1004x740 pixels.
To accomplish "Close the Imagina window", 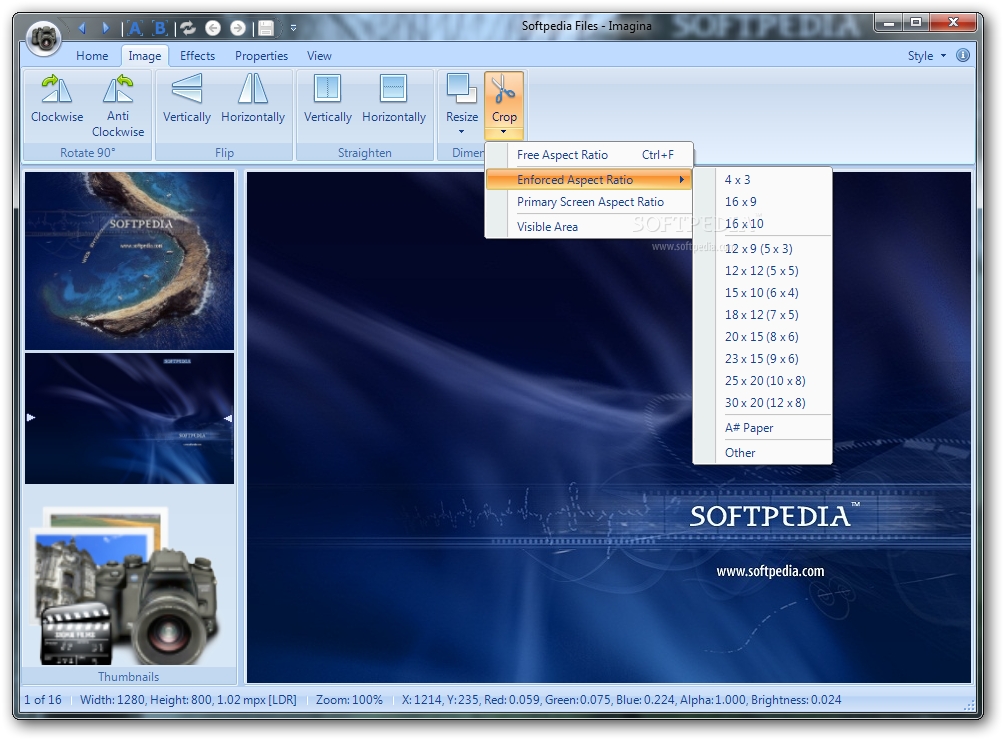I will click(x=953, y=23).
